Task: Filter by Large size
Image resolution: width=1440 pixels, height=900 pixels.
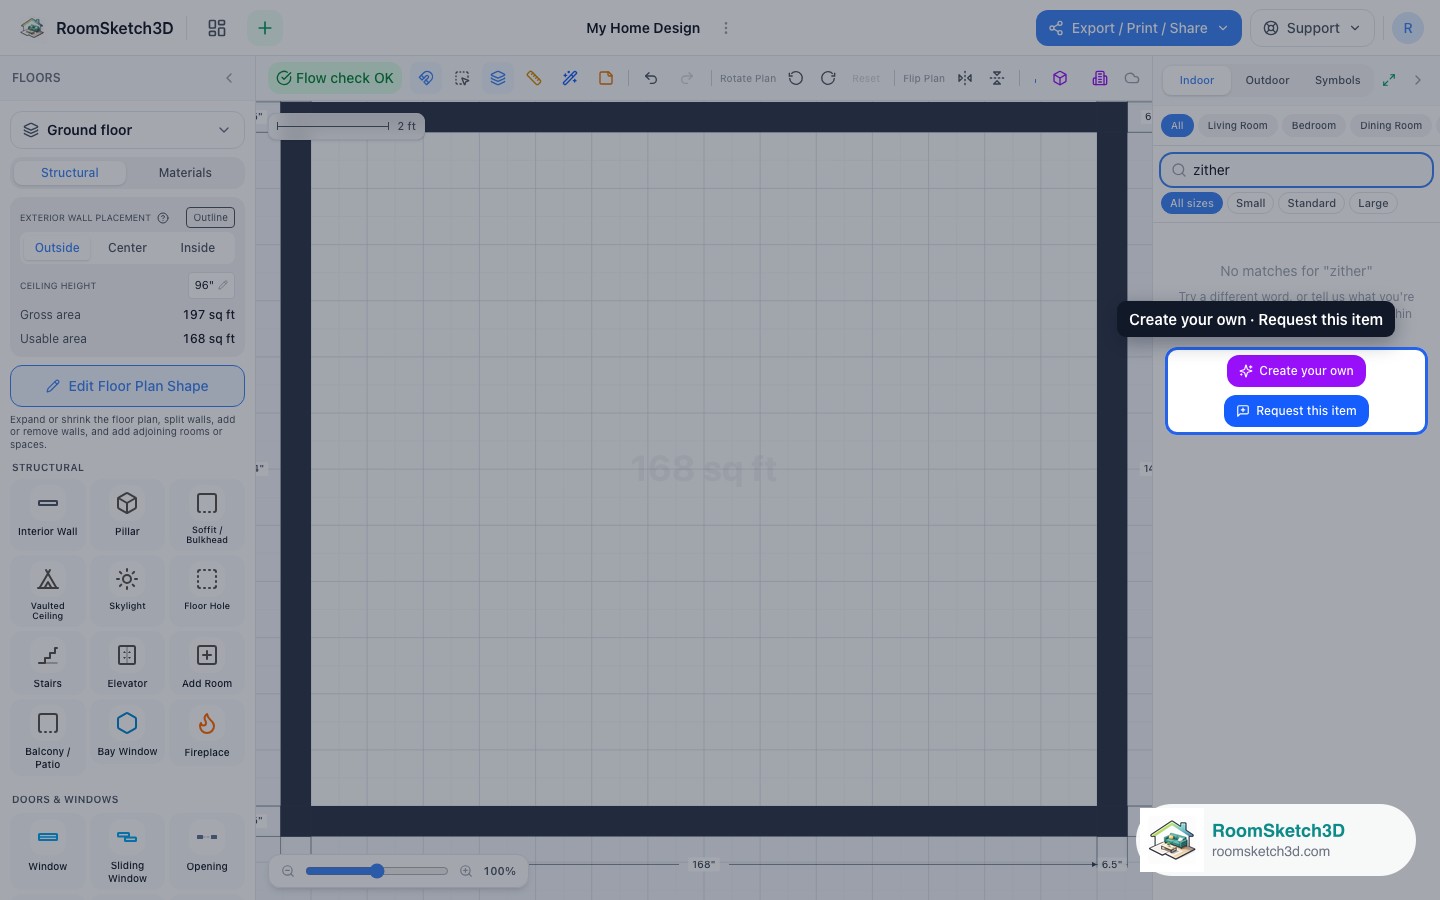Action: [1373, 203]
